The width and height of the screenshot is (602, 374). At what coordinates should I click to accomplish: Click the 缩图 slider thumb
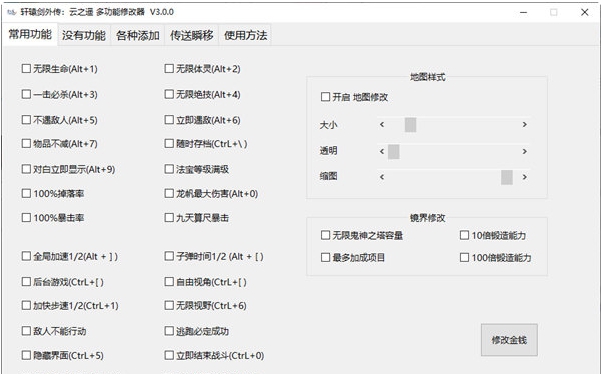point(507,177)
